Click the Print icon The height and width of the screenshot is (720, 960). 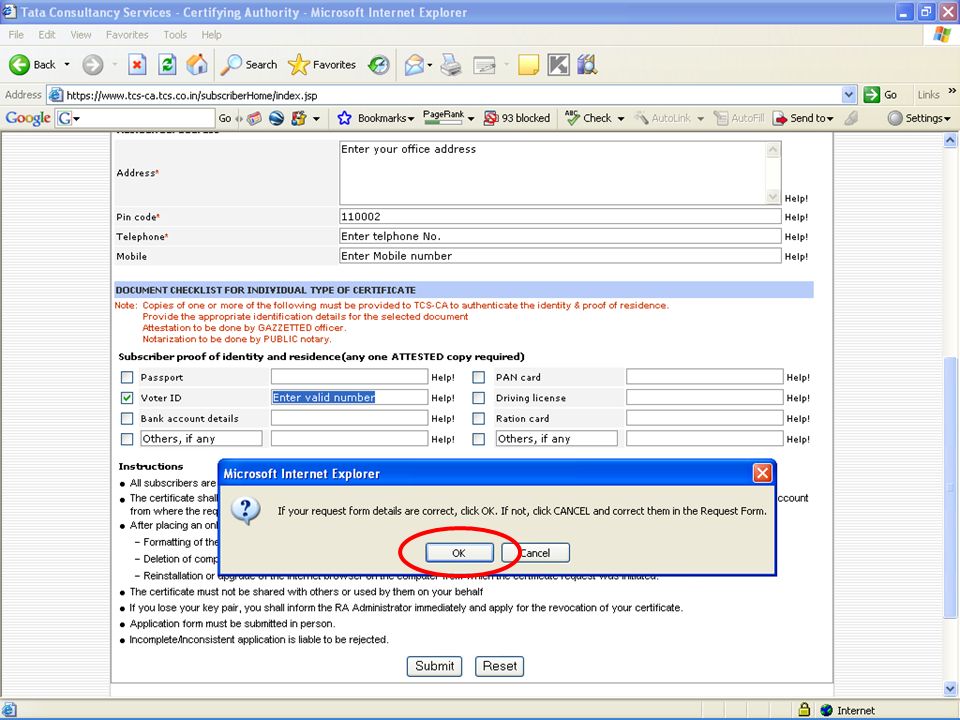click(x=451, y=64)
